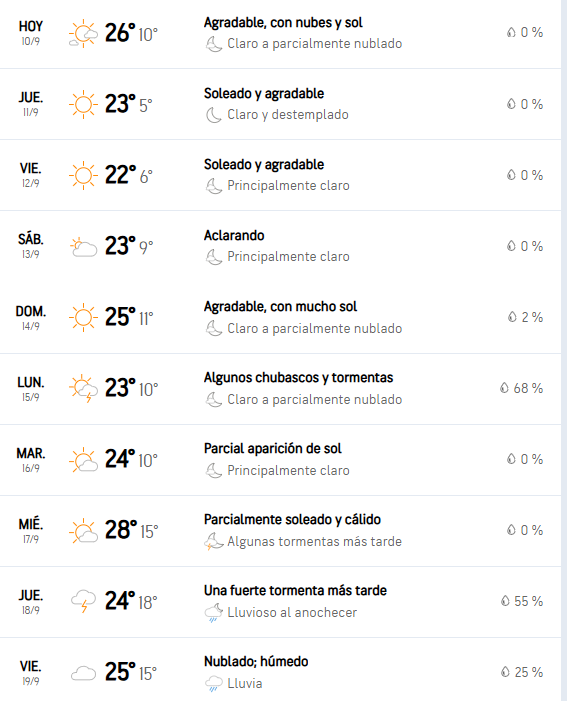
Task: Click the storm cloud icon for JUE. 18/9
Action: pyautogui.click(x=84, y=601)
